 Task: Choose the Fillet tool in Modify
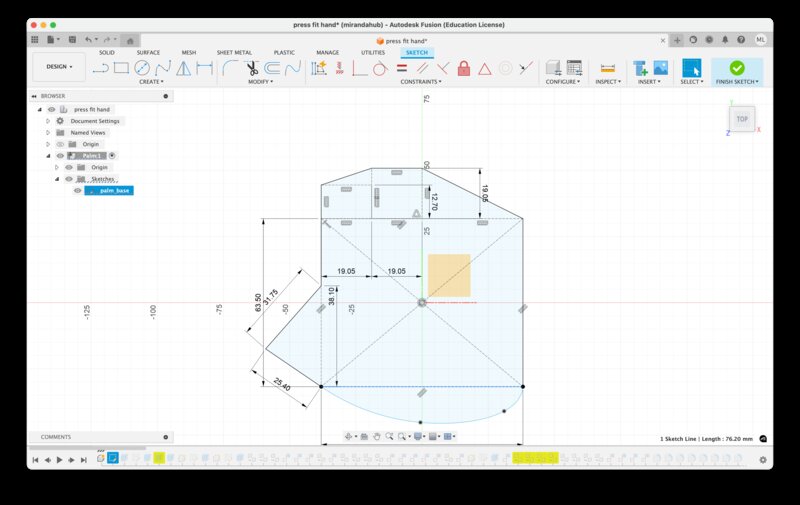click(230, 68)
